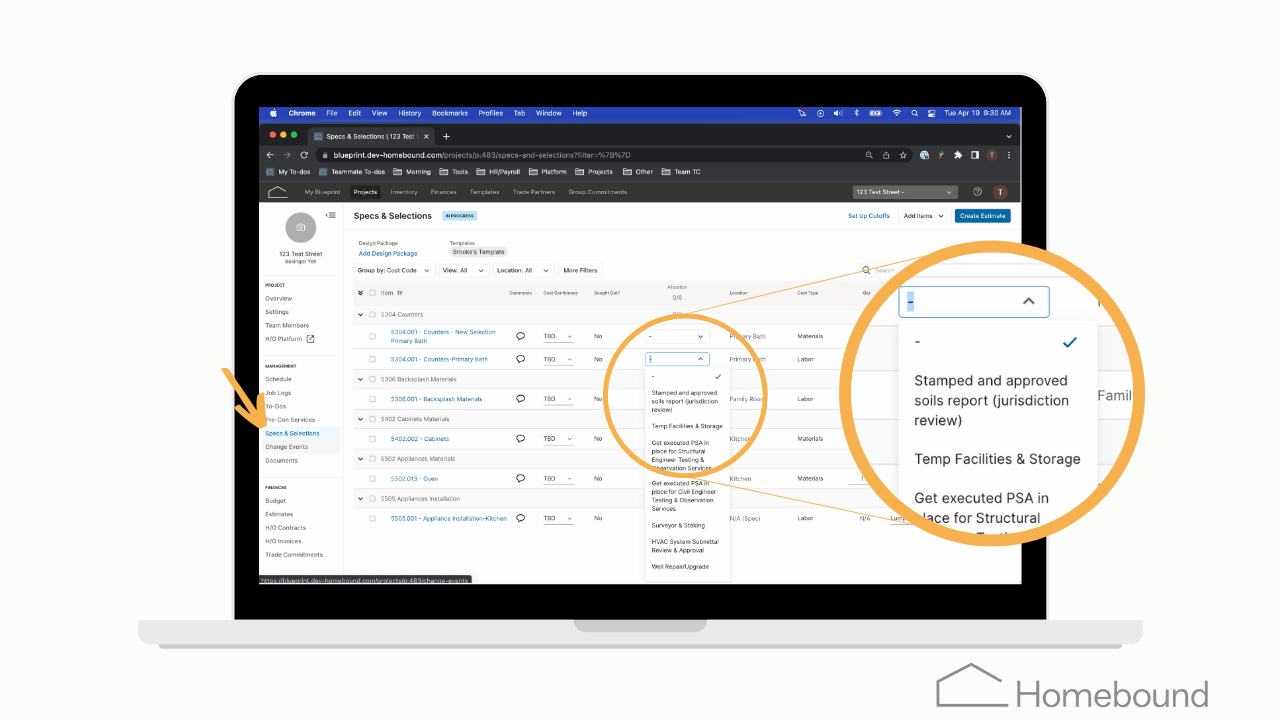This screenshot has width=1280, height=720.
Task: Collapse the sidebar using the collapse icon
Action: click(x=331, y=215)
